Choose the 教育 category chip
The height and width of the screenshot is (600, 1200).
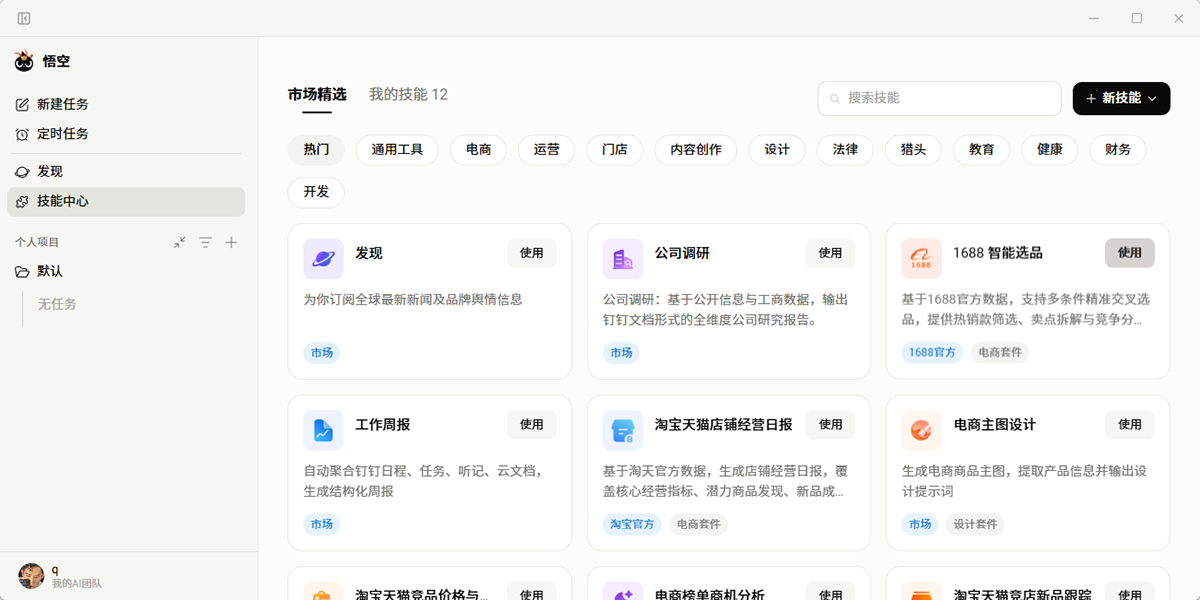[x=981, y=150]
